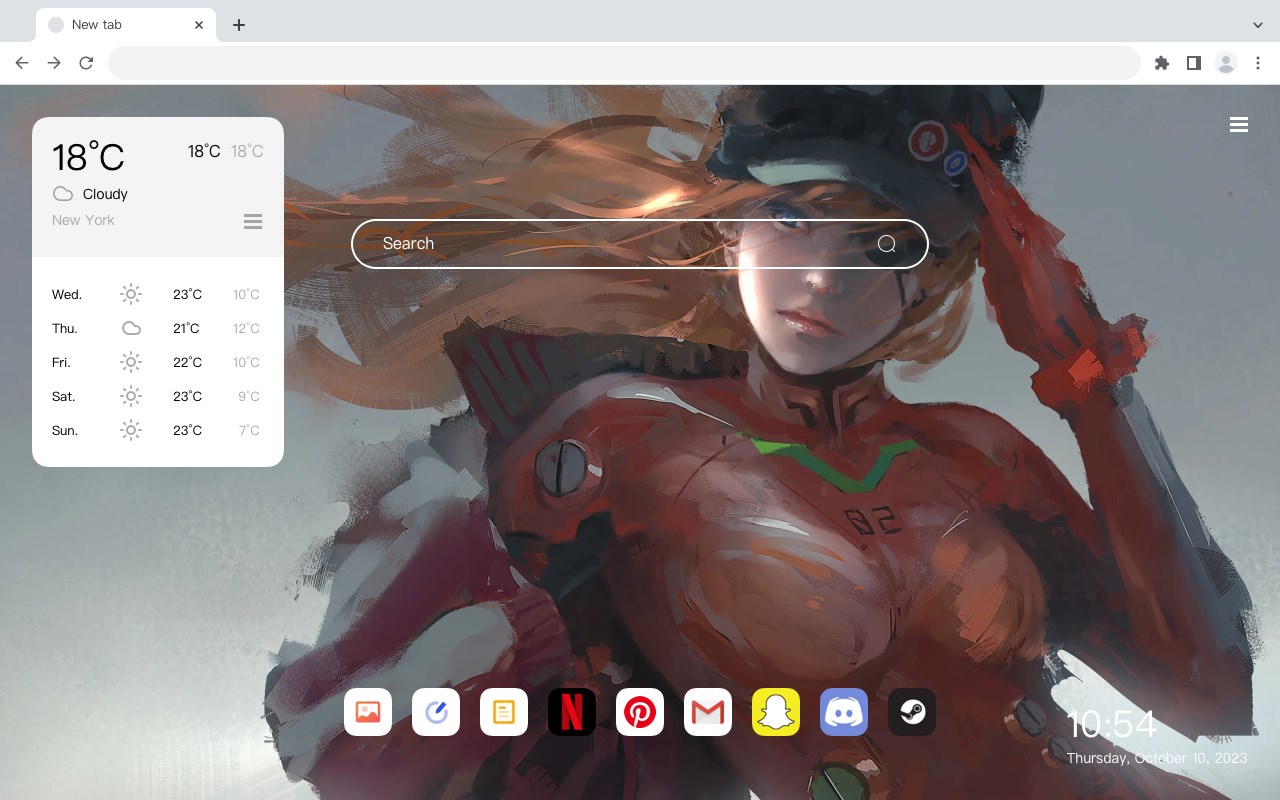
Task: Click into the Search input field
Action: click(x=640, y=244)
